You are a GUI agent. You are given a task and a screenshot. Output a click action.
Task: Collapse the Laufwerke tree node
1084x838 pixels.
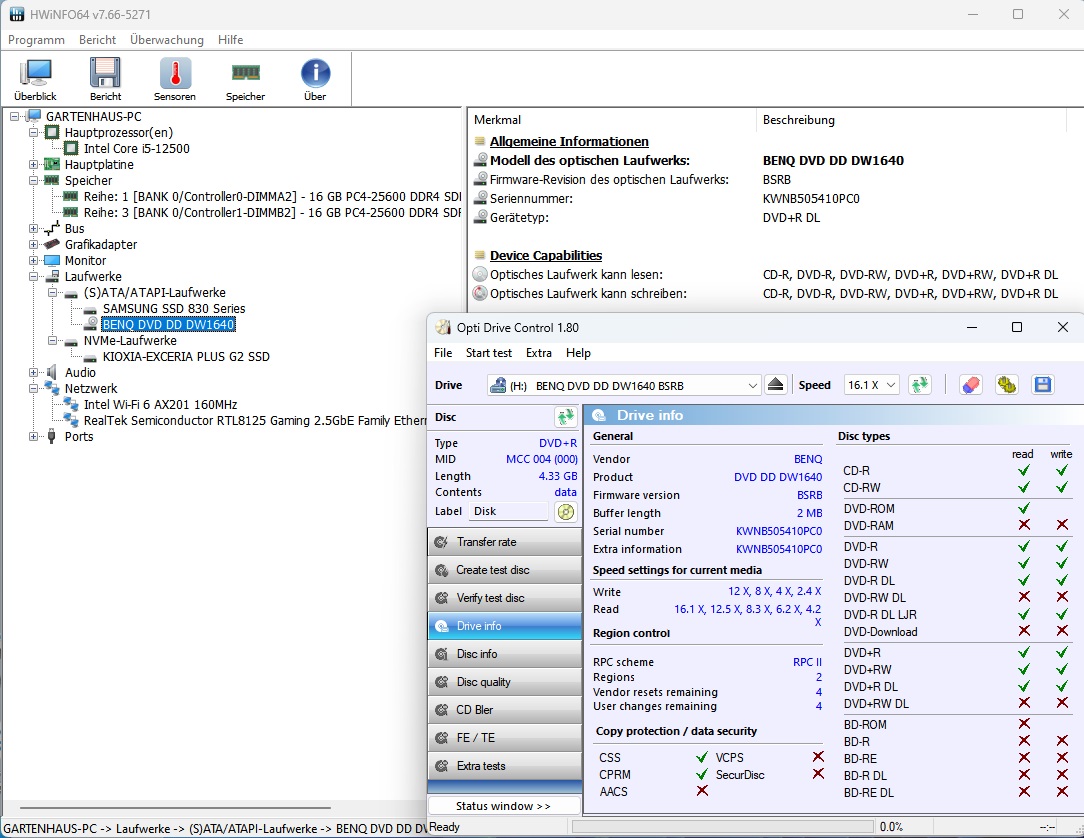coord(33,277)
